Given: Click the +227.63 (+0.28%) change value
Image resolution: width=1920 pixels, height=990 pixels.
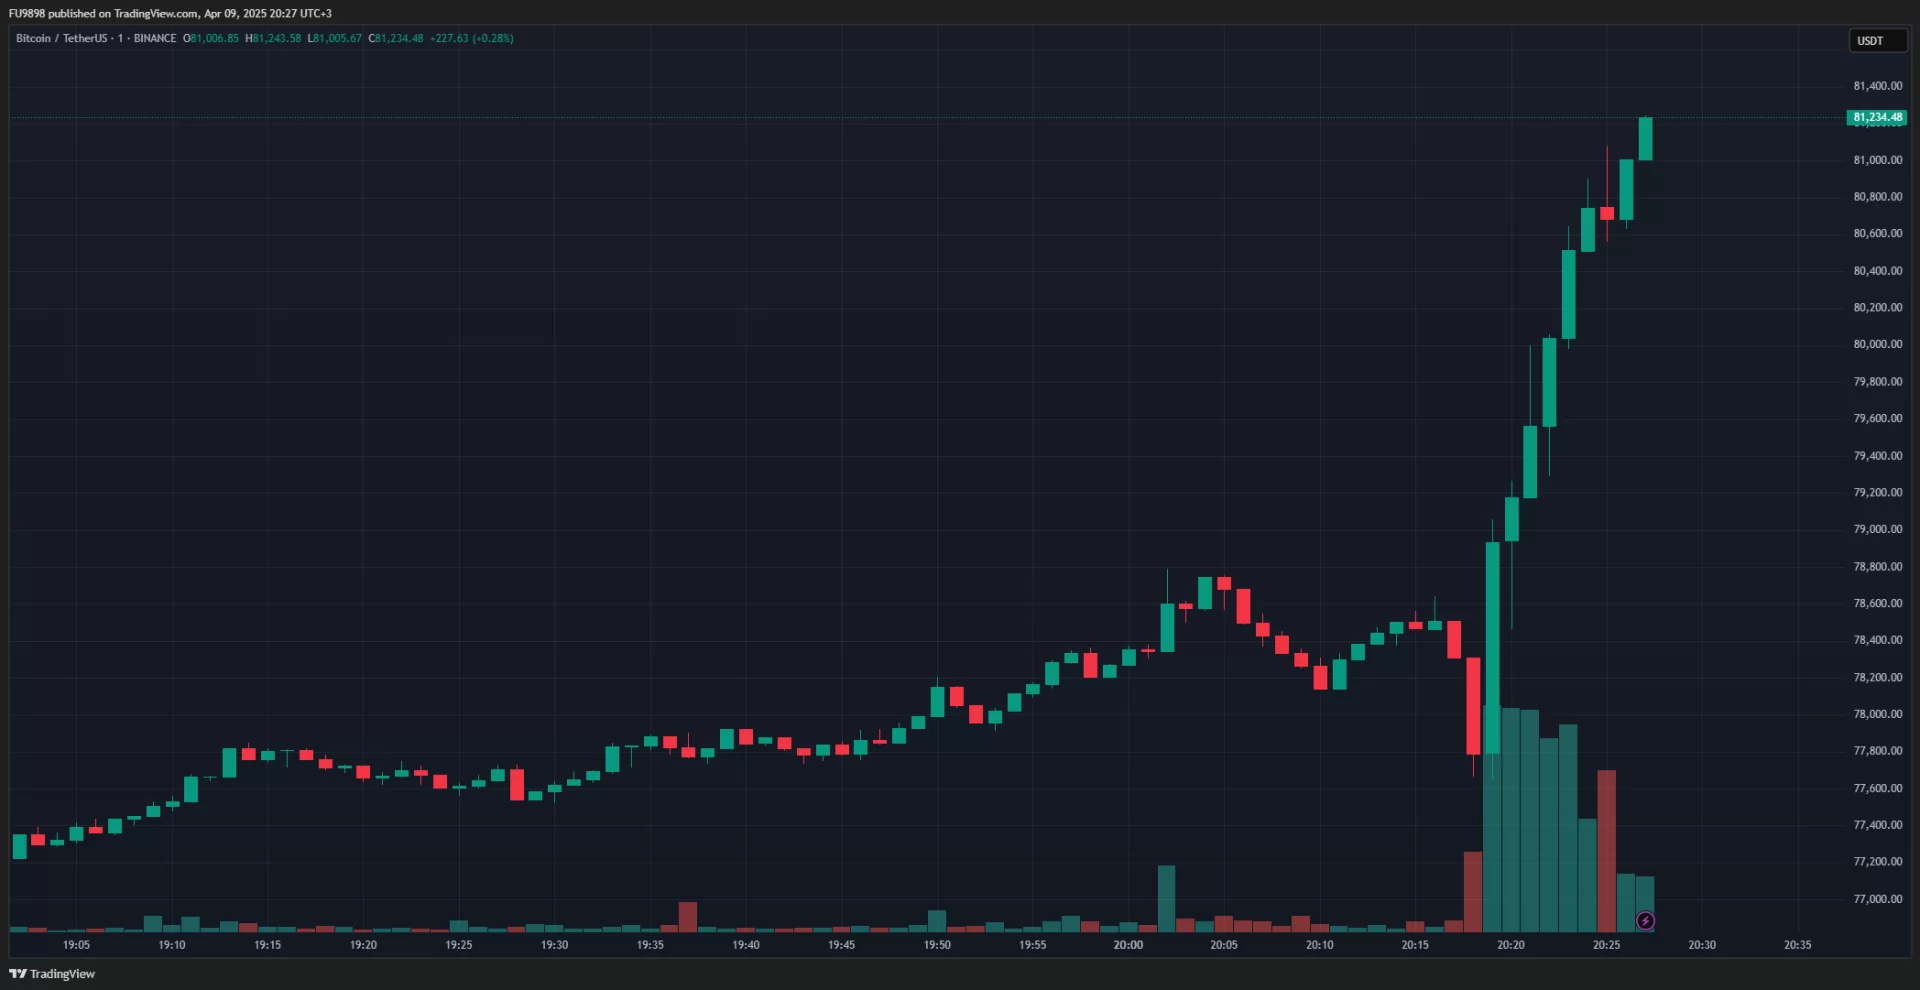Looking at the screenshot, I should tap(471, 38).
